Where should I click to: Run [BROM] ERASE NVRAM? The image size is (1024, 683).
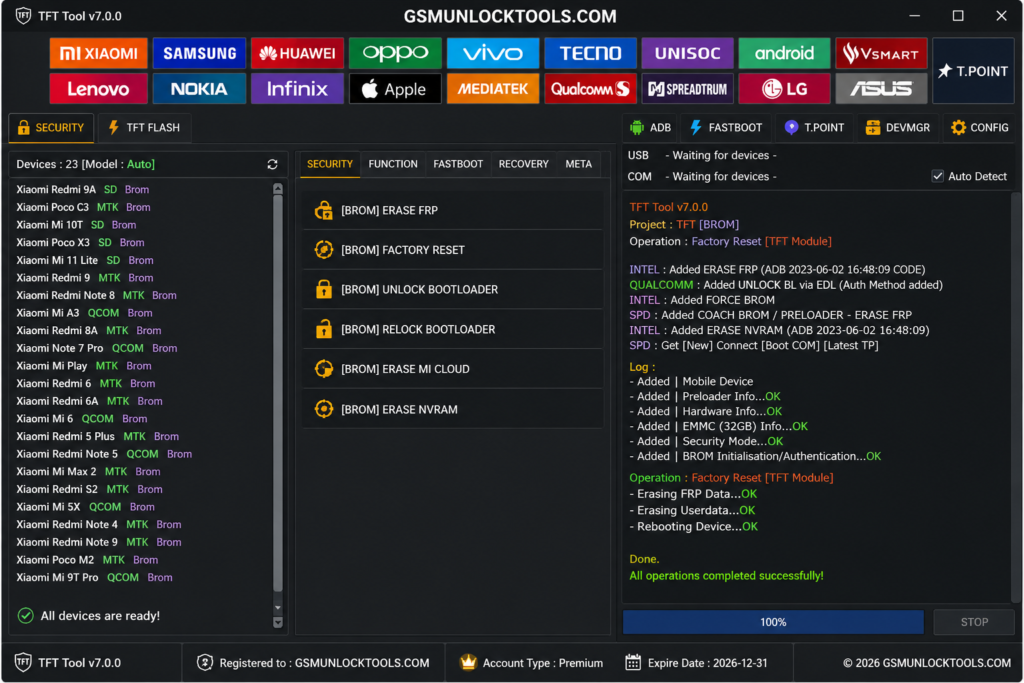(453, 409)
